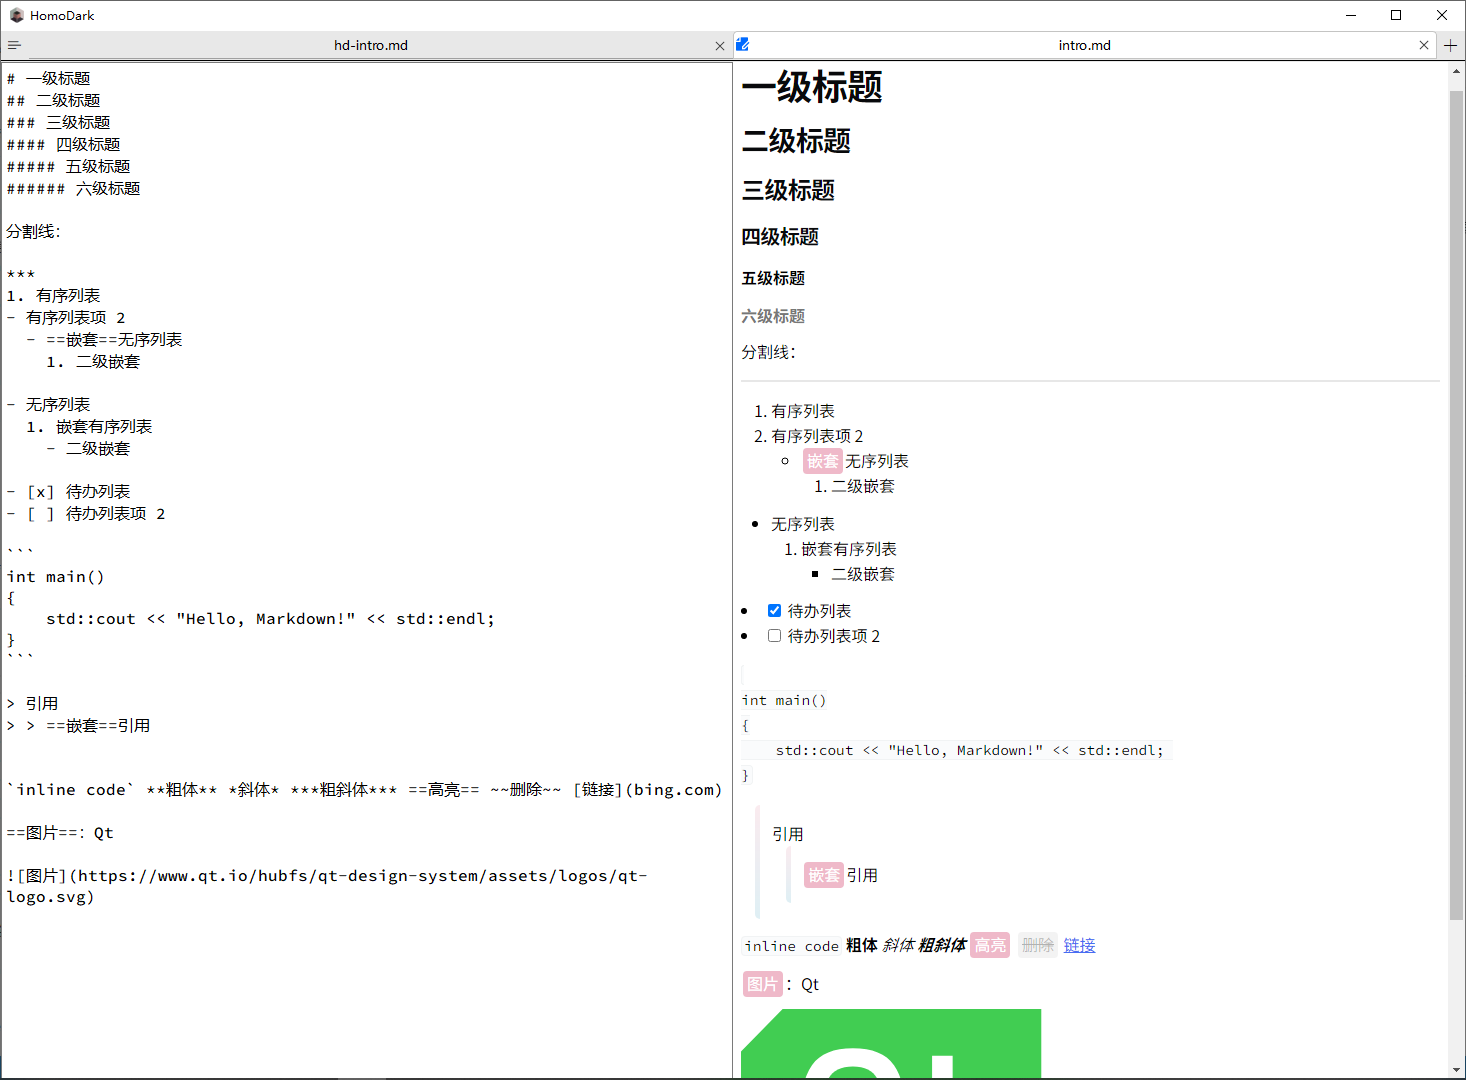Click the highlighted 高亮 text in preview
Image resolution: width=1466 pixels, height=1080 pixels.
pyautogui.click(x=990, y=945)
